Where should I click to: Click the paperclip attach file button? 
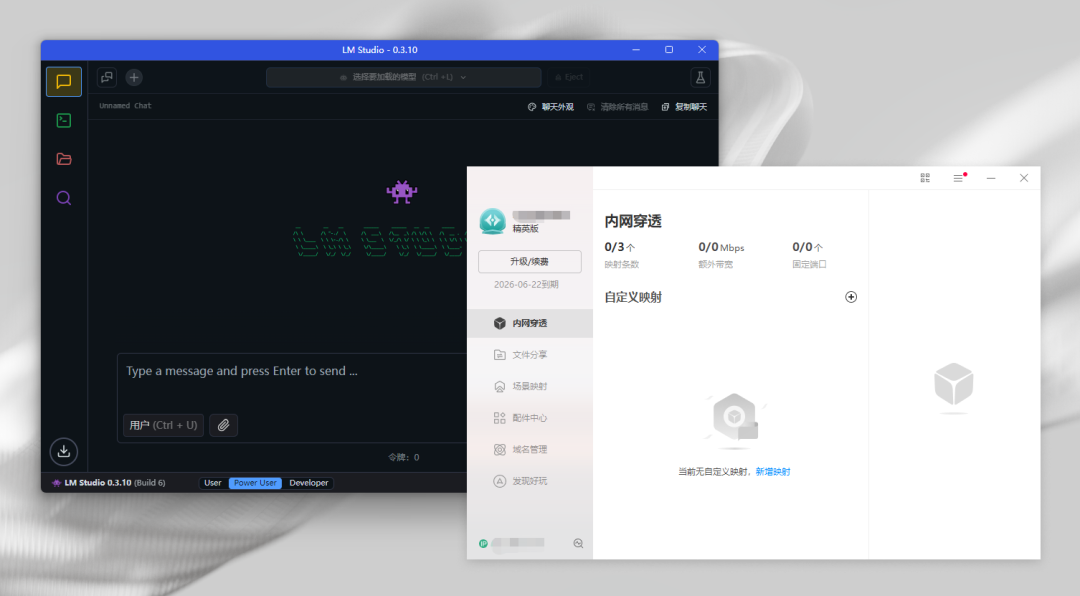(223, 425)
